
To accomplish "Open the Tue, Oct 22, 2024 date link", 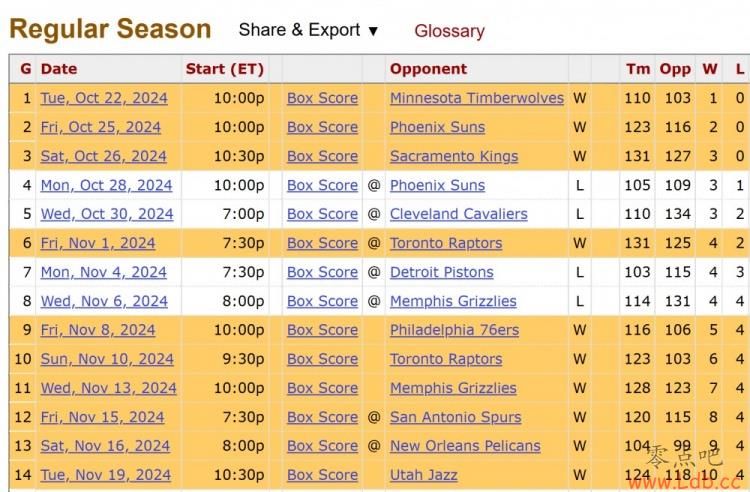I will coord(104,98).
